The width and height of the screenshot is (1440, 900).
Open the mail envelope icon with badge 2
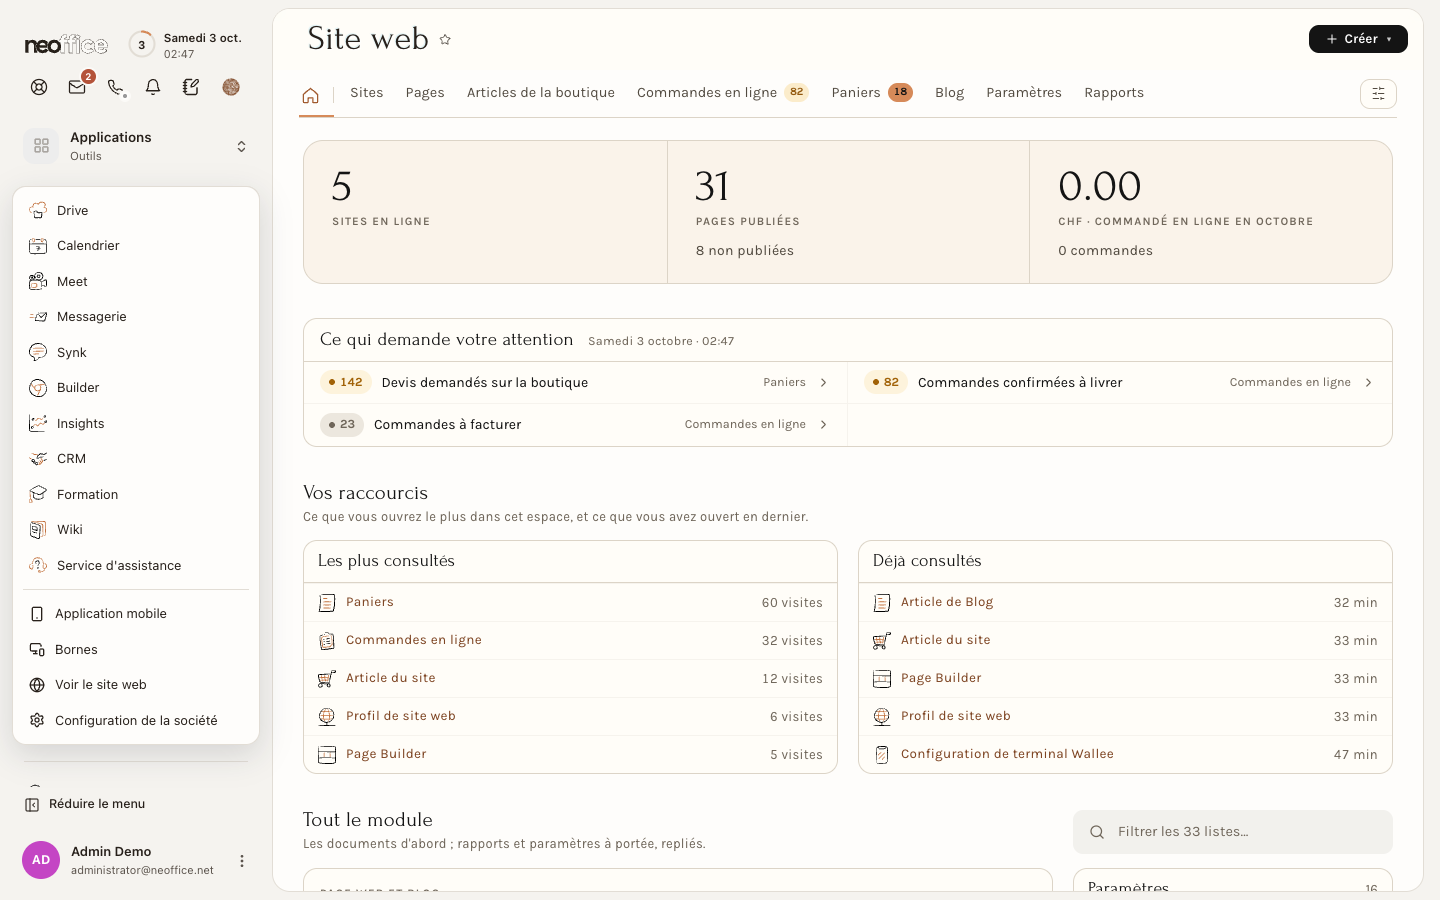click(77, 87)
